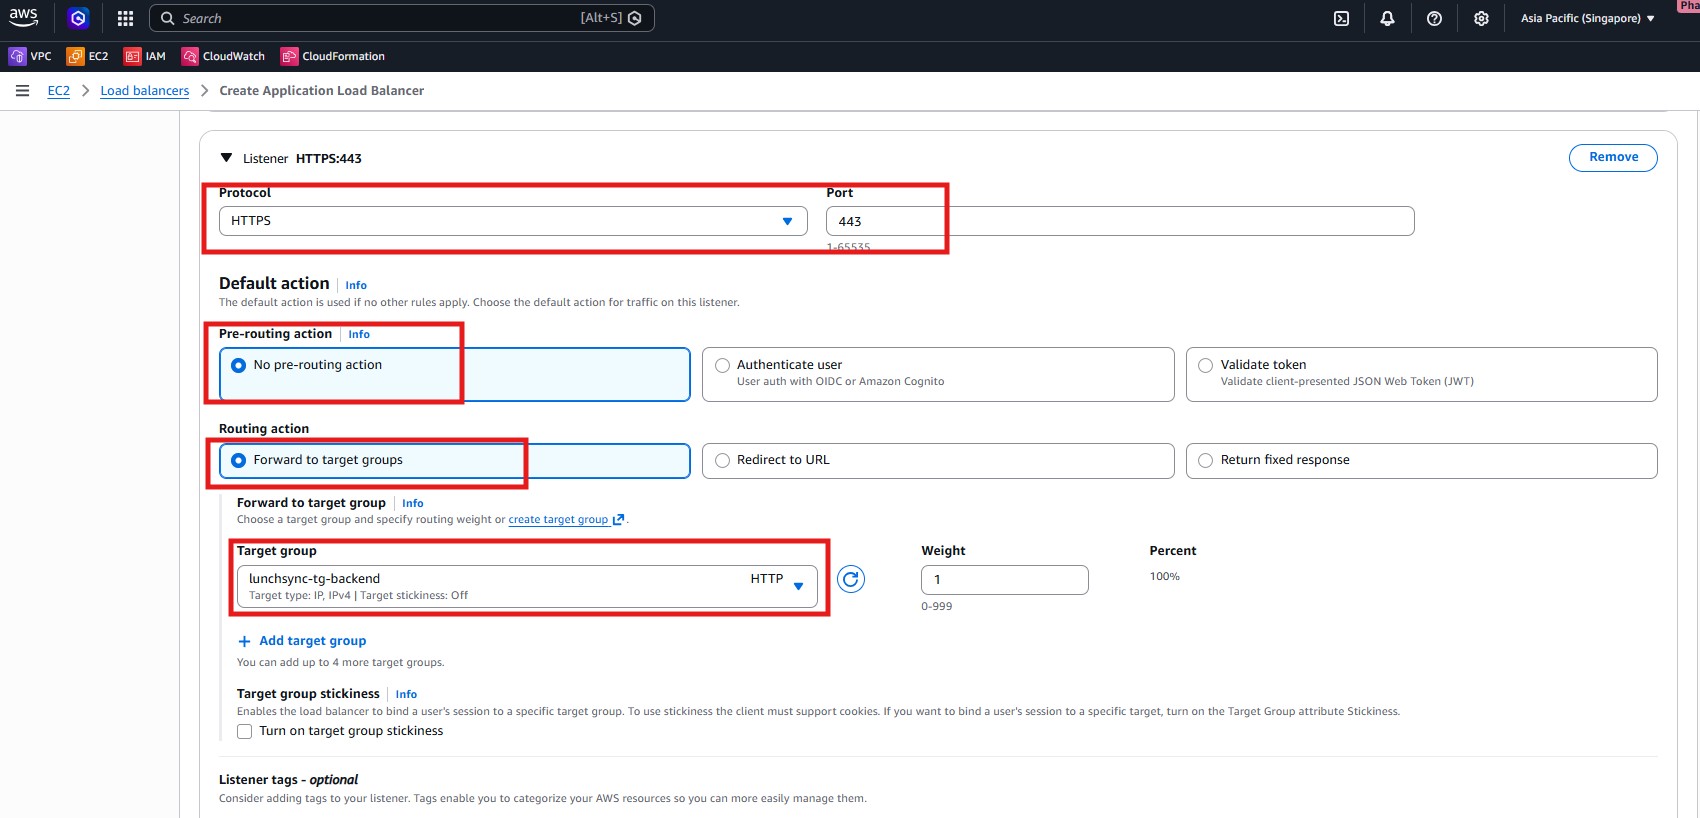This screenshot has height=818, width=1700.
Task: Open the Protocol HTTPS dropdown
Action: click(x=512, y=221)
